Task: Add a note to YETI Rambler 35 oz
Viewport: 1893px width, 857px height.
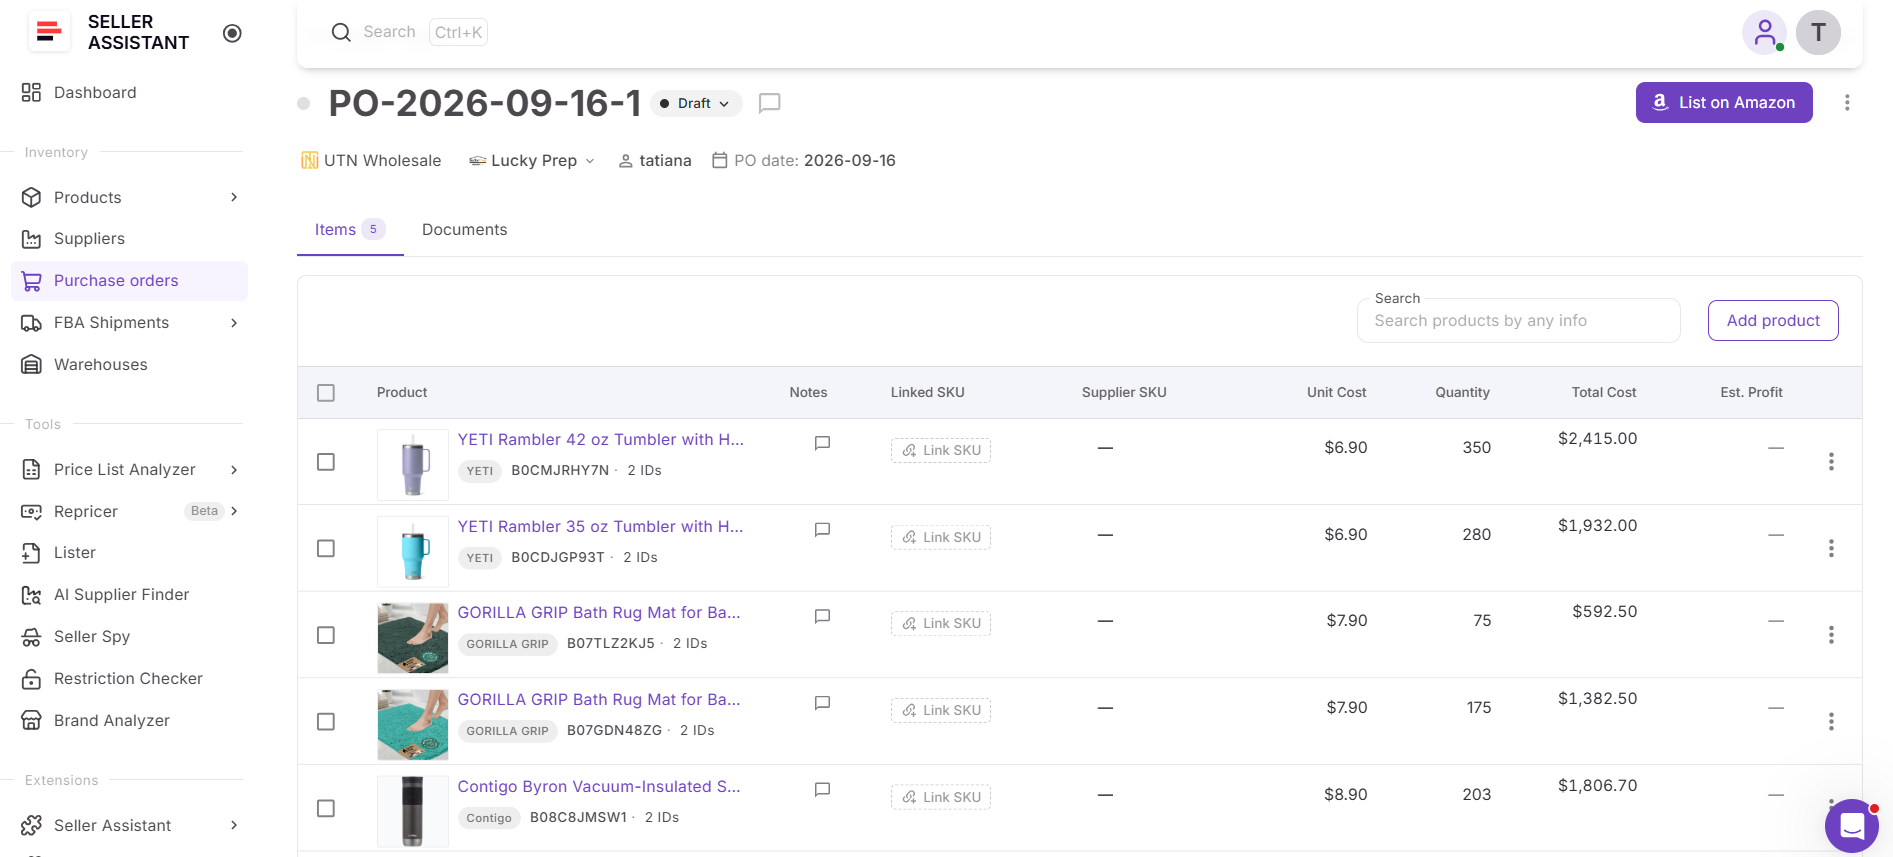Action: (x=822, y=530)
